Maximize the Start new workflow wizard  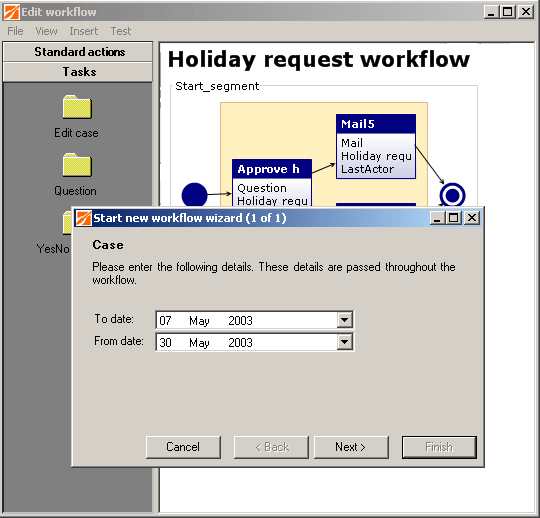(454, 218)
